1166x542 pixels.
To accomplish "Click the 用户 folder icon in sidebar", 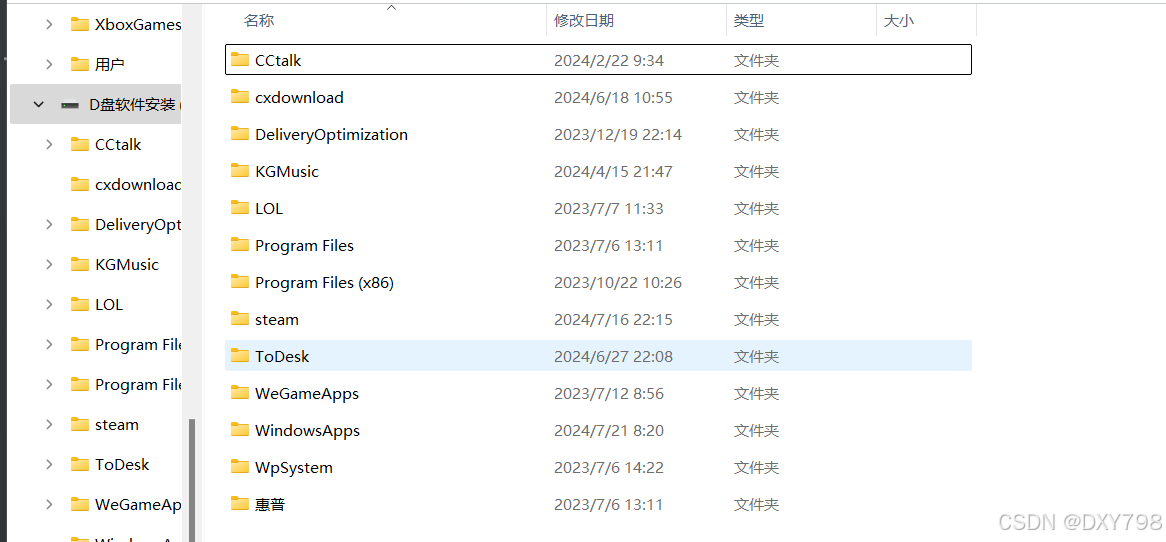I will (80, 64).
